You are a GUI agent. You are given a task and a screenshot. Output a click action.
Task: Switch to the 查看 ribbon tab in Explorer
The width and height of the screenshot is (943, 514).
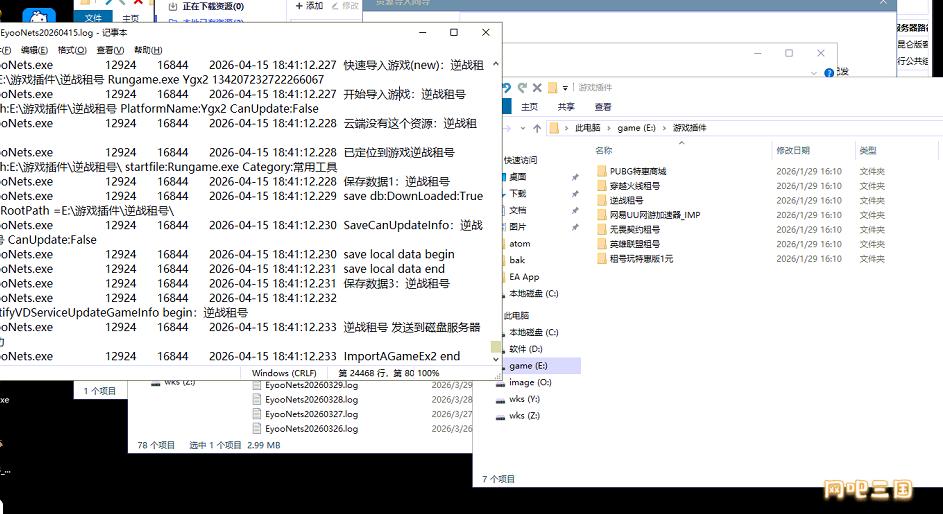[x=603, y=106]
